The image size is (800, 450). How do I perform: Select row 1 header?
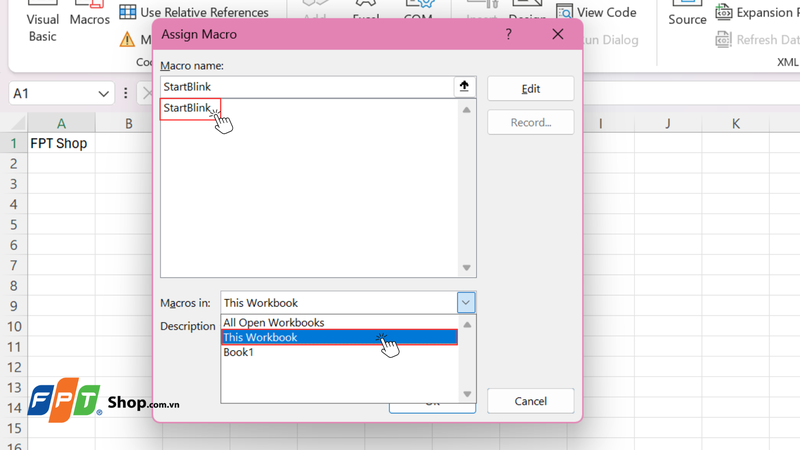click(x=14, y=143)
